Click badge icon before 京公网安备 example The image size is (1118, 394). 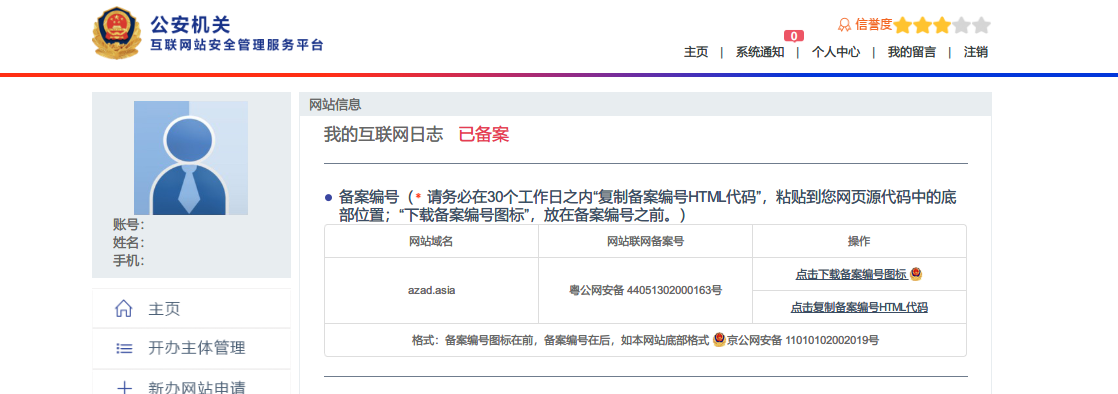(x=719, y=340)
